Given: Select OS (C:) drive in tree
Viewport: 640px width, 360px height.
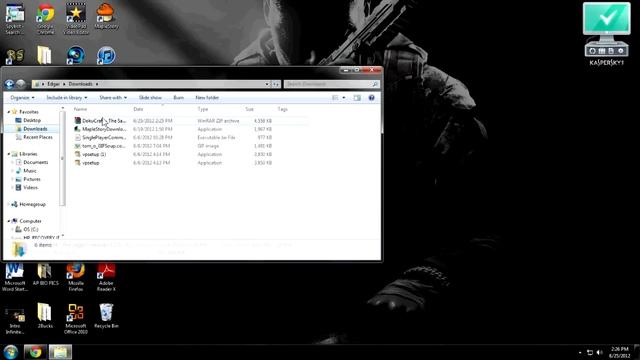Looking at the screenshot, I should [31, 229].
